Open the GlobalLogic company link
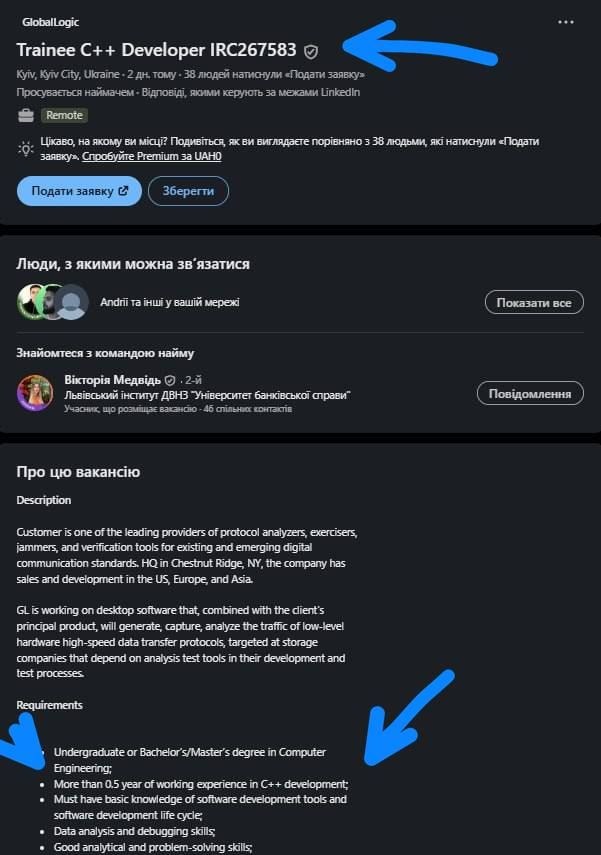601x855 pixels. tap(51, 22)
